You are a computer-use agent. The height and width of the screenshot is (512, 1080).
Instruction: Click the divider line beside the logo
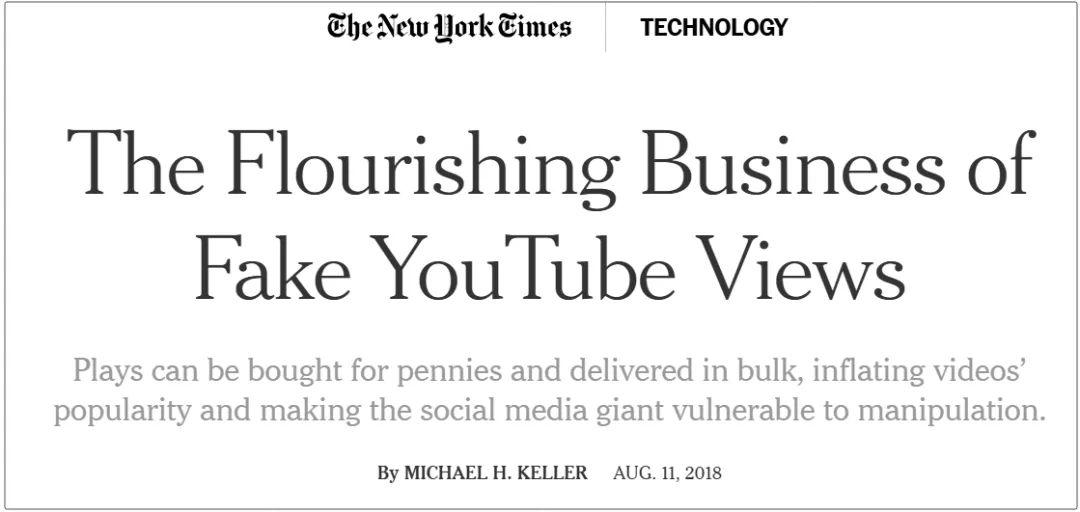coord(605,27)
